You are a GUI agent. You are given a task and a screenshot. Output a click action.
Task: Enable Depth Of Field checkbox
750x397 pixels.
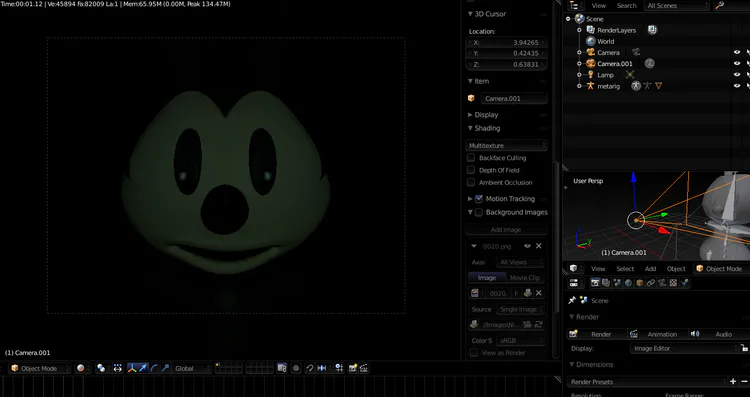tap(471, 170)
